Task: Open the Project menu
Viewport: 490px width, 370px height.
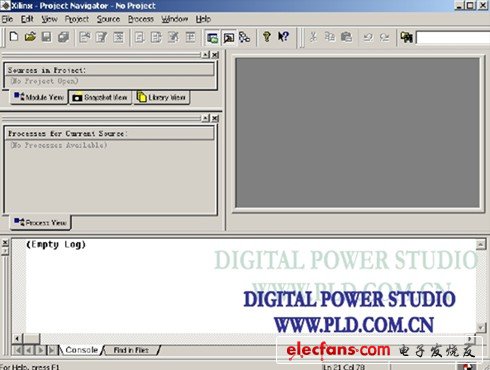Action: point(77,19)
